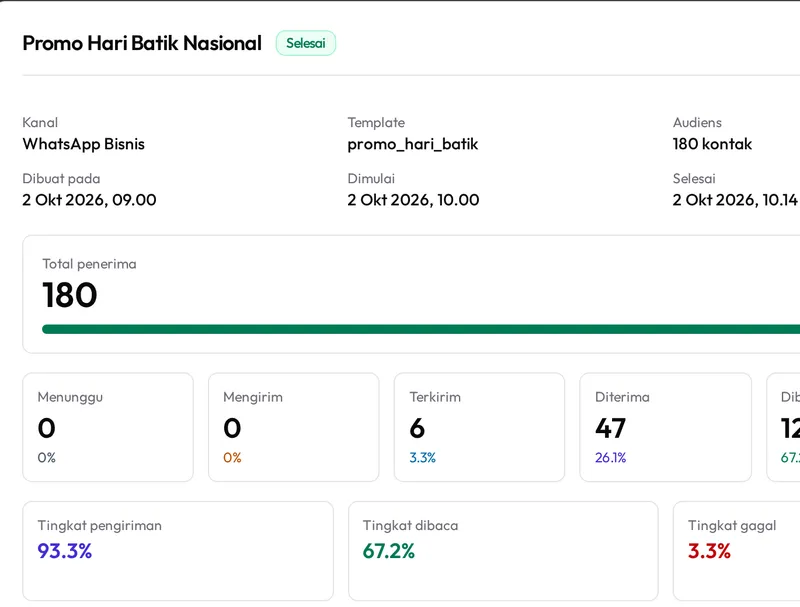The image size is (800, 607).
Task: Click the Menunggu card label
Action: point(70,397)
